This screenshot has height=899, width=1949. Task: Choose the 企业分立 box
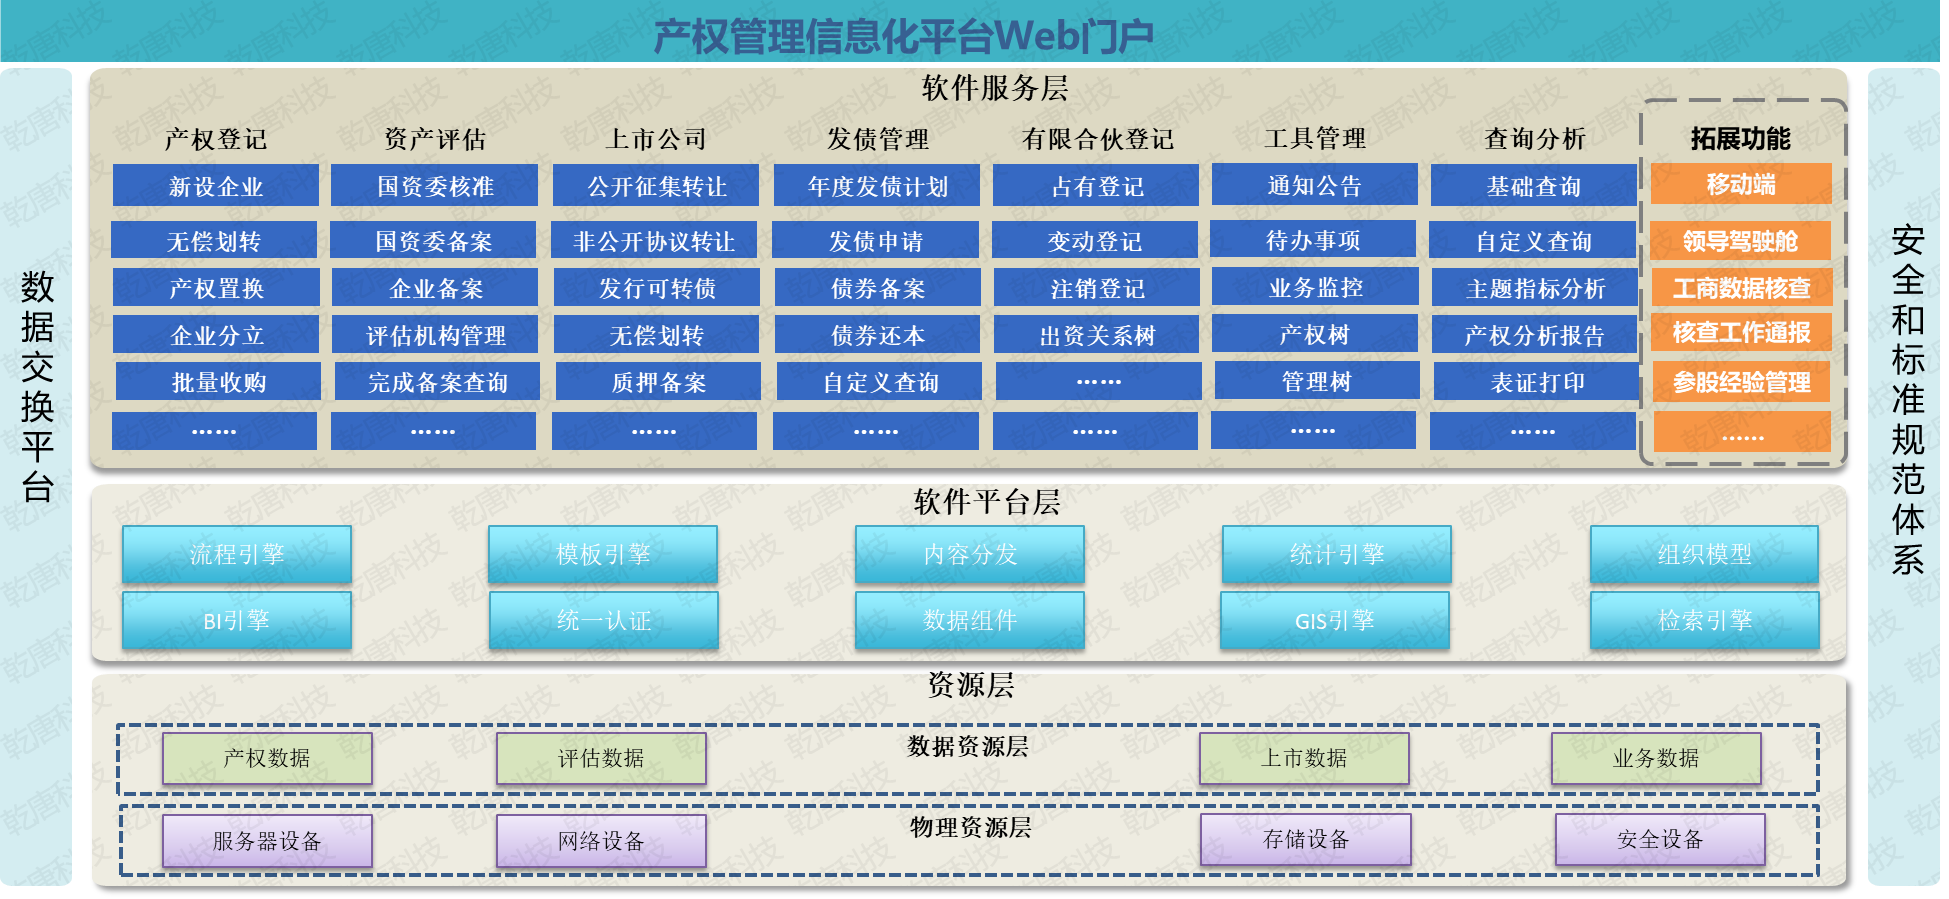tap(216, 335)
